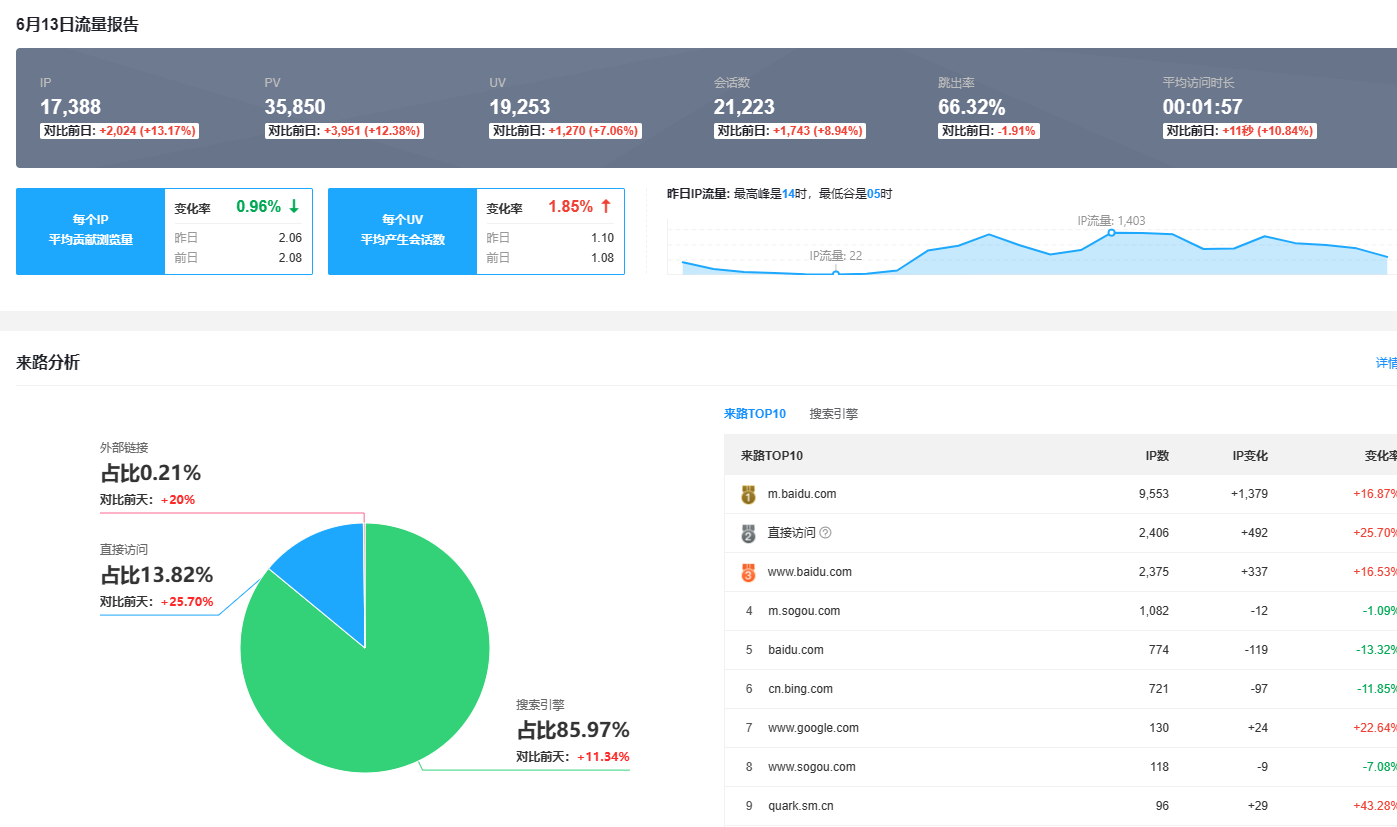1397x827 pixels.
Task: Click the m.sogou.com row name
Action: [804, 611]
